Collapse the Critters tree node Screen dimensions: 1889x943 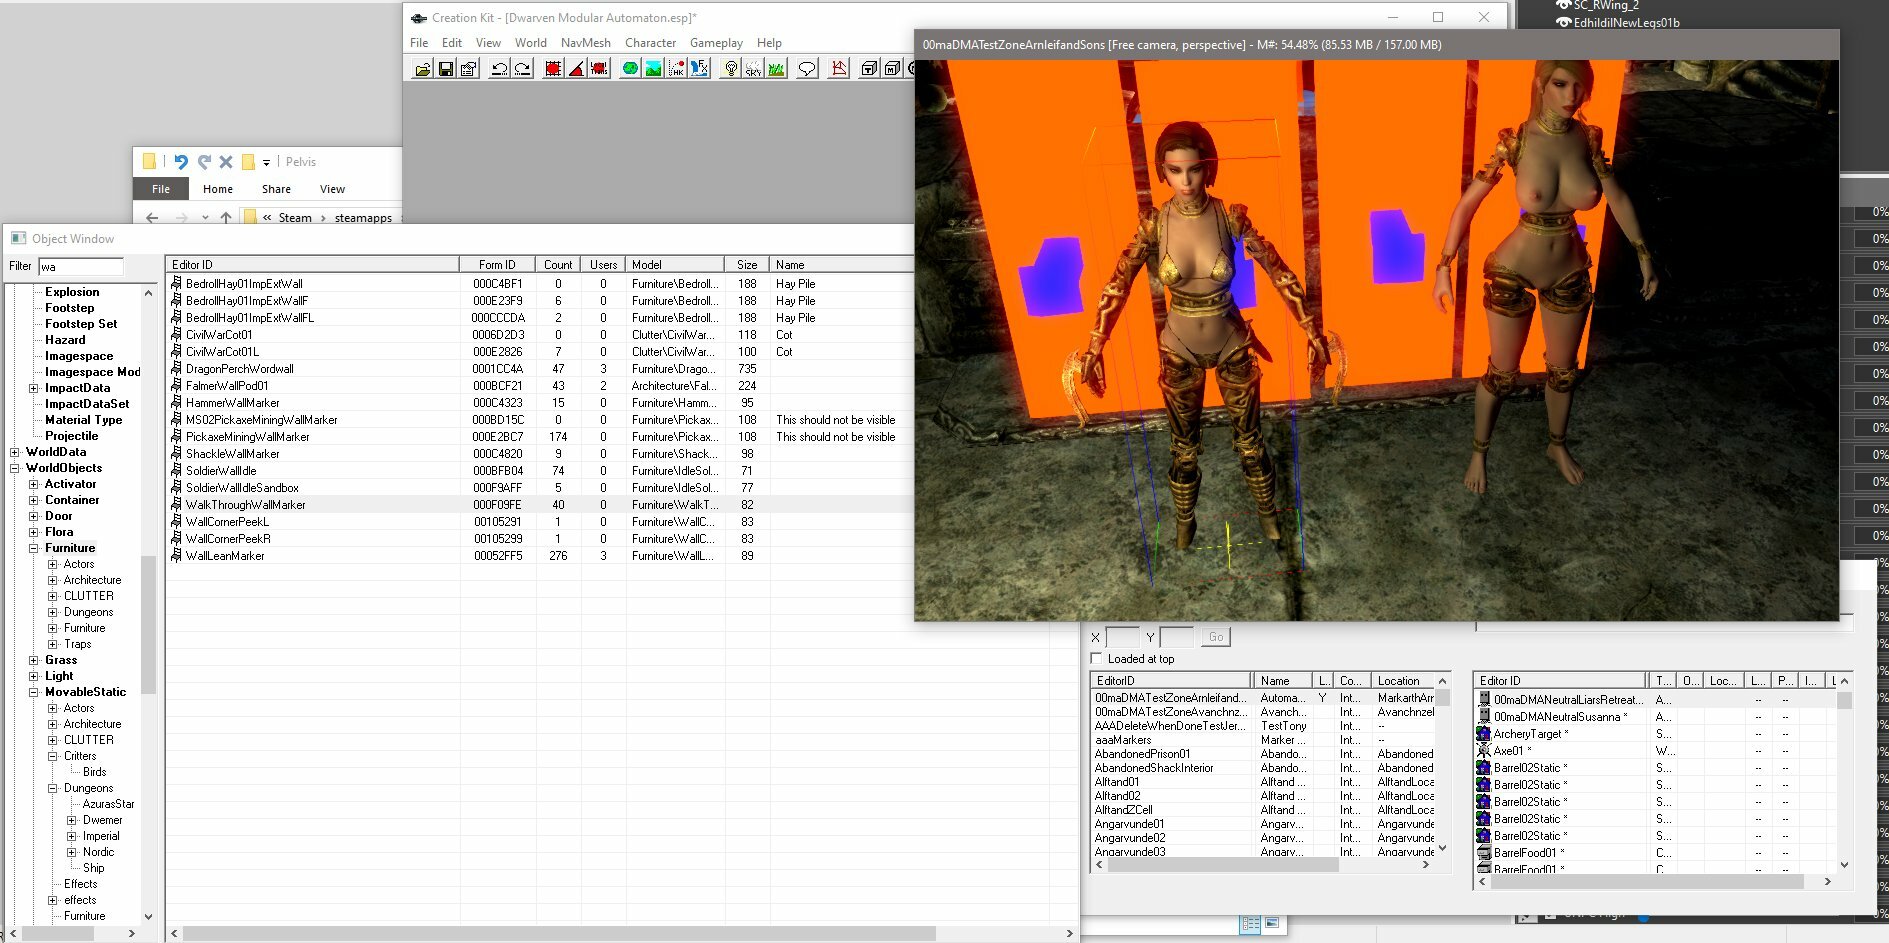pyautogui.click(x=53, y=756)
